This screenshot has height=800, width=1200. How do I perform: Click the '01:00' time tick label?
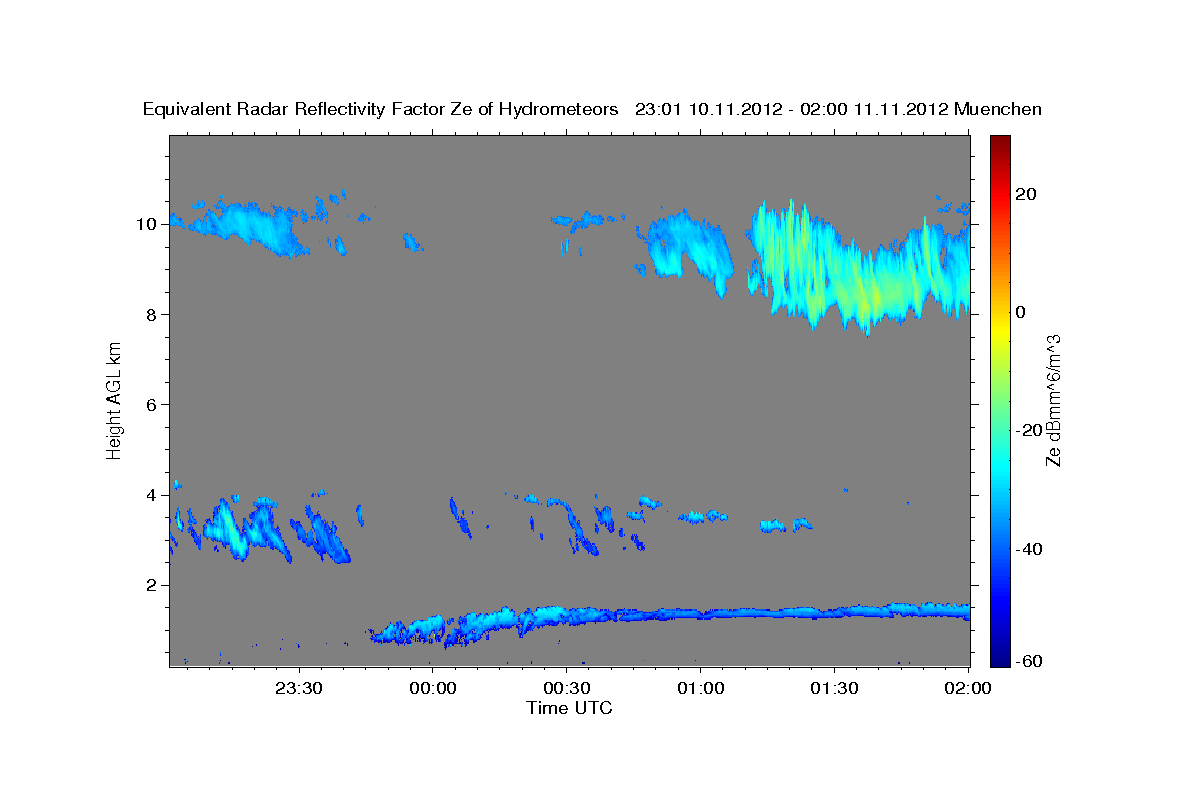click(x=700, y=688)
